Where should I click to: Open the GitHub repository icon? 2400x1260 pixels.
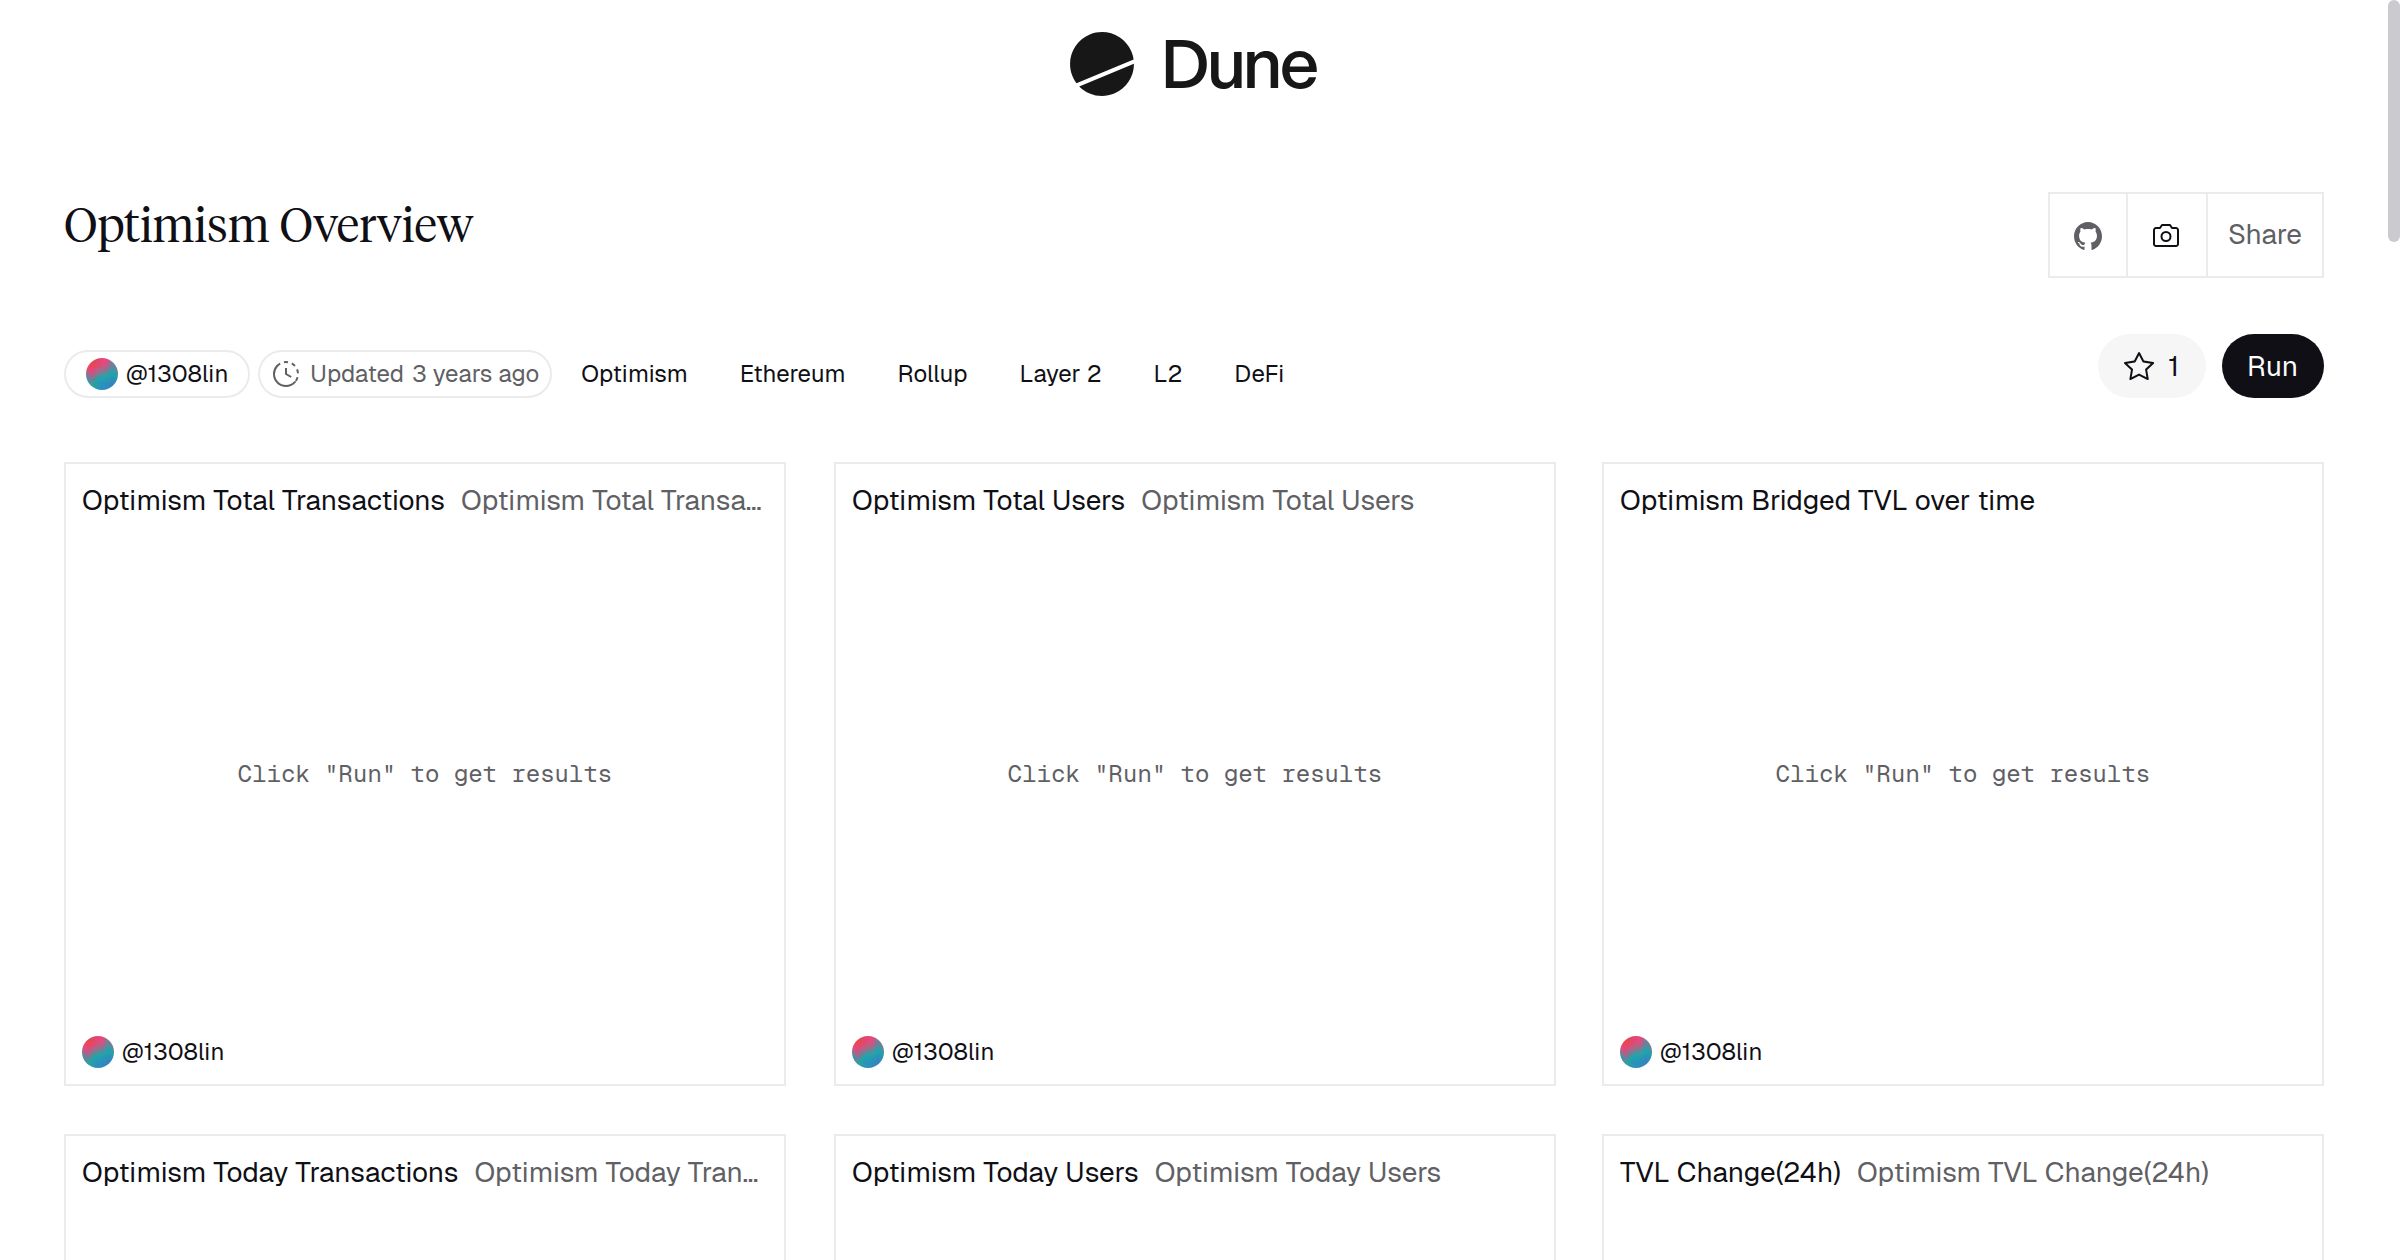click(2088, 235)
